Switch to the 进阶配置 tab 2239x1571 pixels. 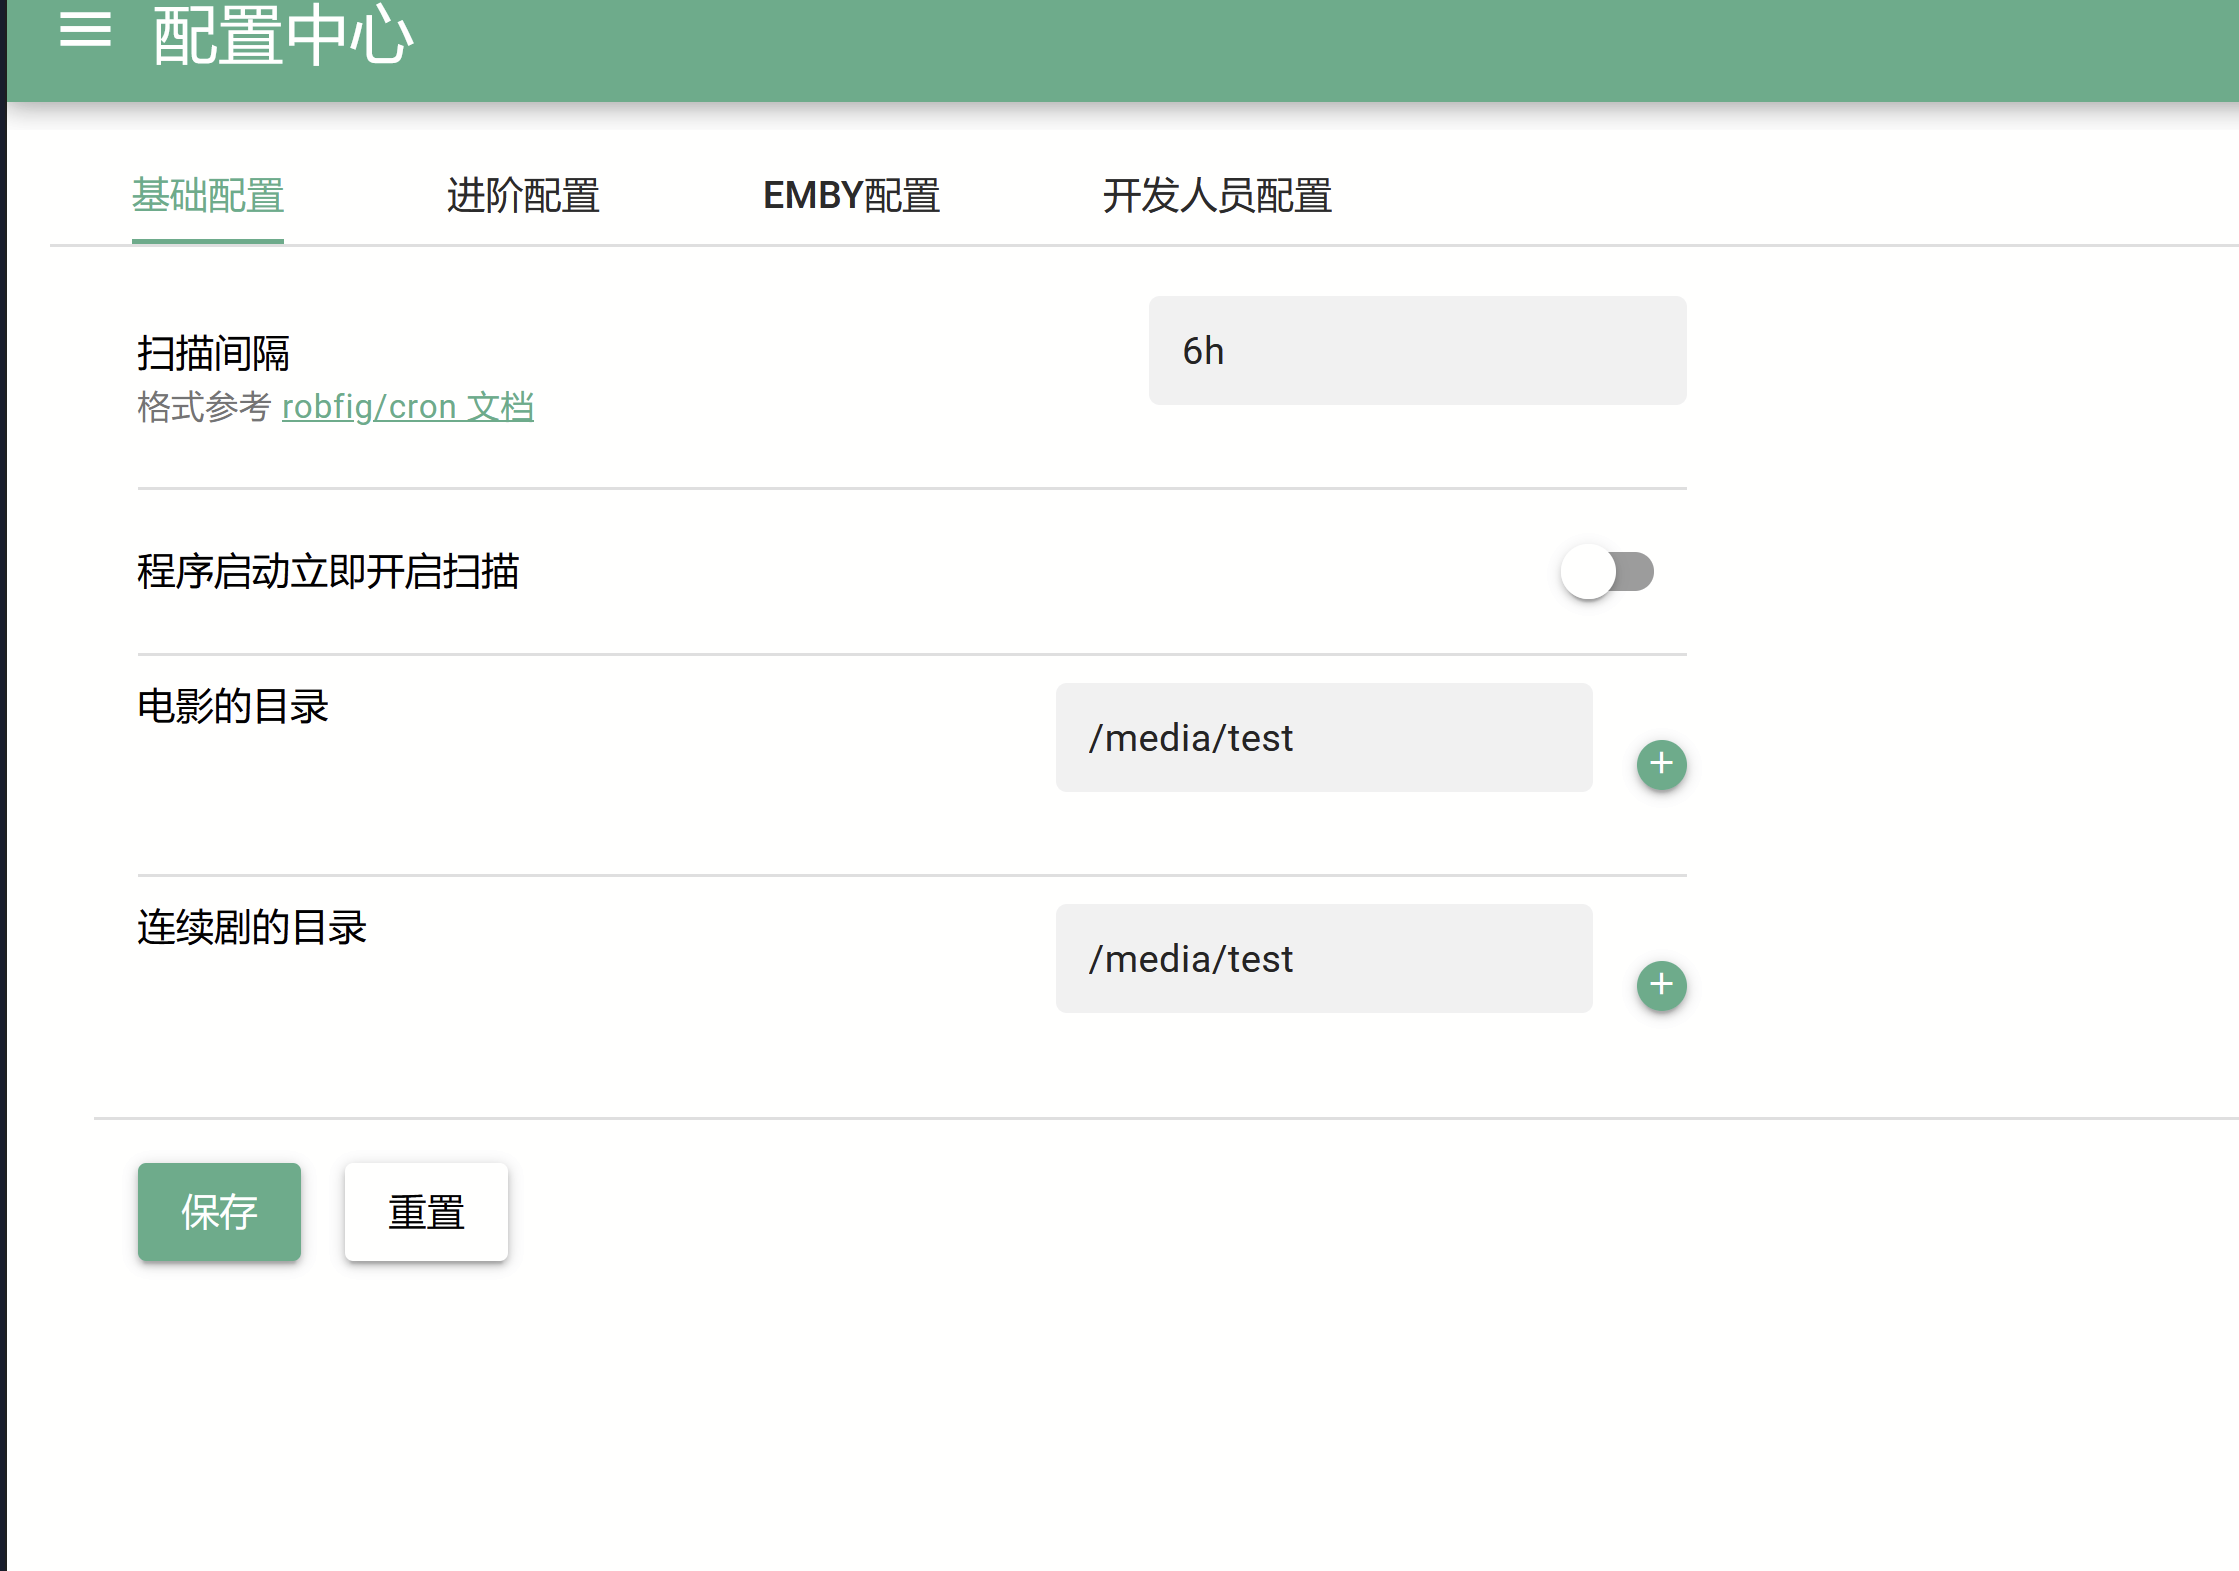pyautogui.click(x=522, y=196)
